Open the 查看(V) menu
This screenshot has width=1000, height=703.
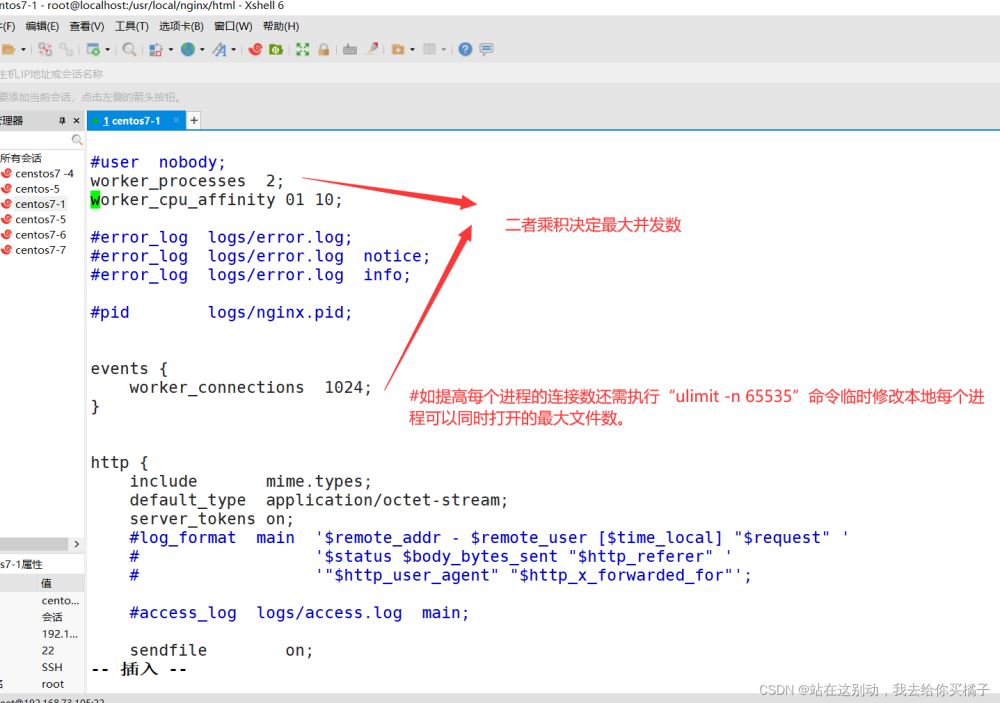87,26
